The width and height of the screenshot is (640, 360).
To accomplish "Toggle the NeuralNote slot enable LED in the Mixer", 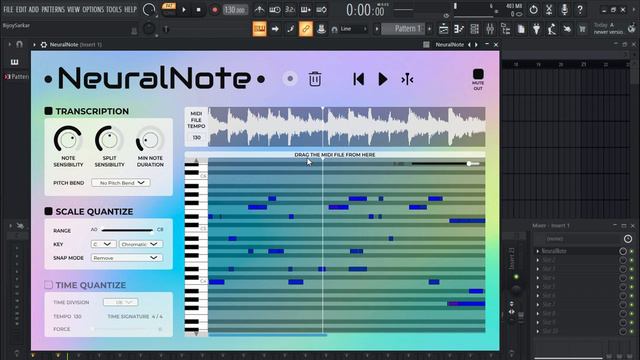I will [x=632, y=251].
